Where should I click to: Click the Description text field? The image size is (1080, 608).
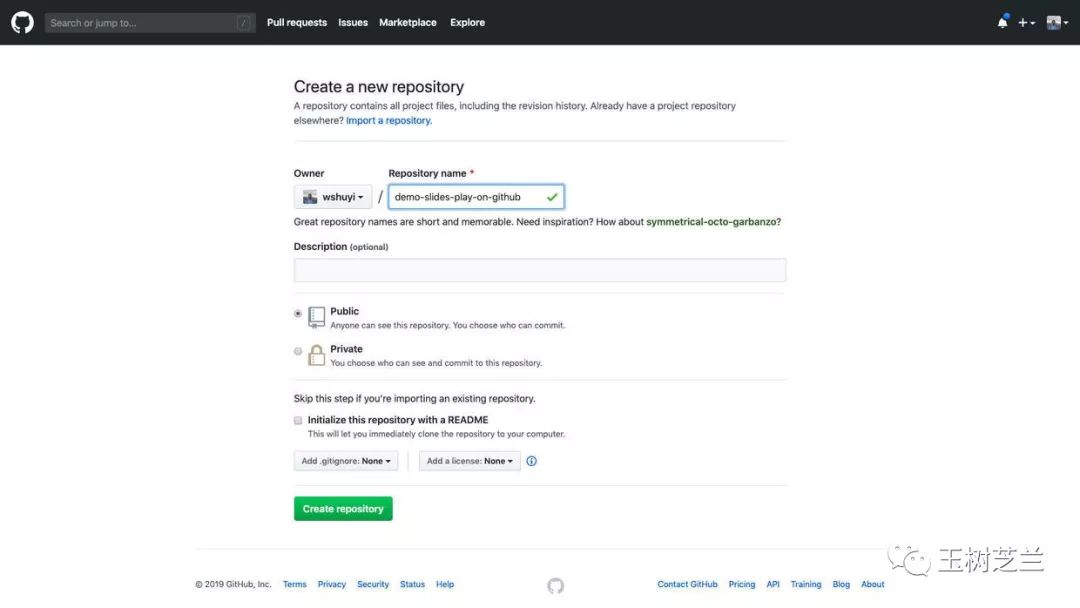tap(540, 270)
